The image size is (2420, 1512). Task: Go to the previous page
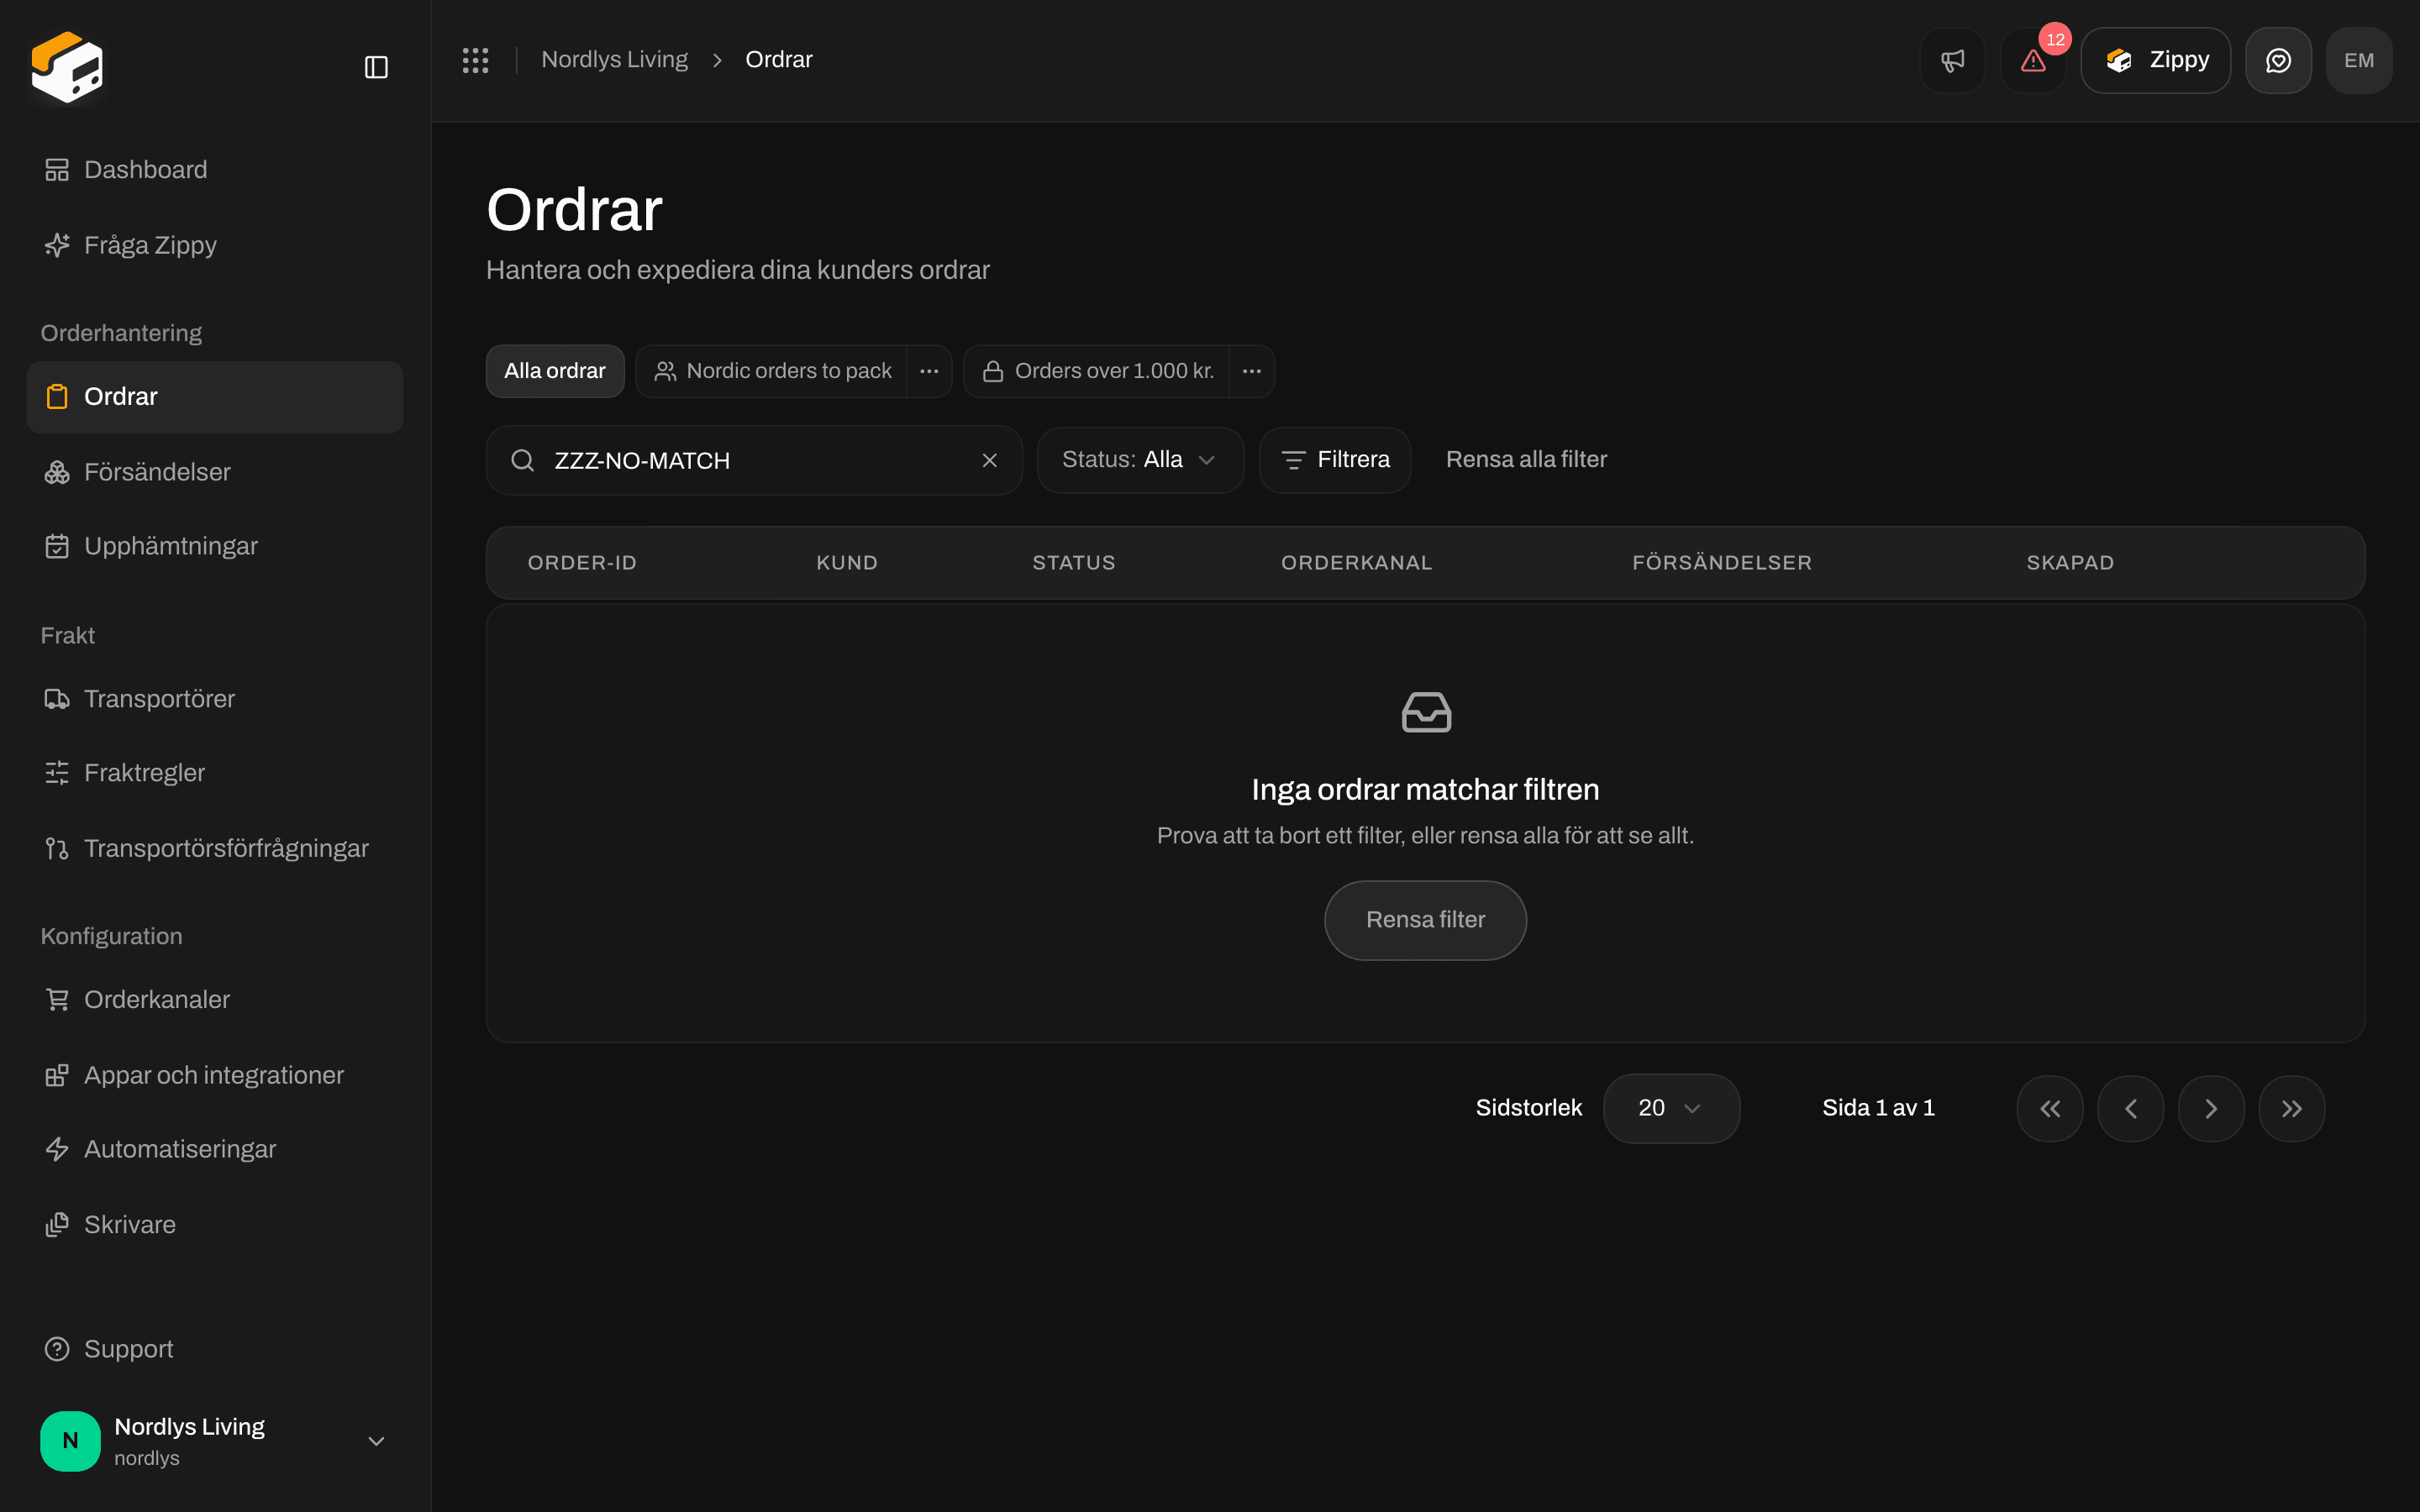click(2131, 1108)
